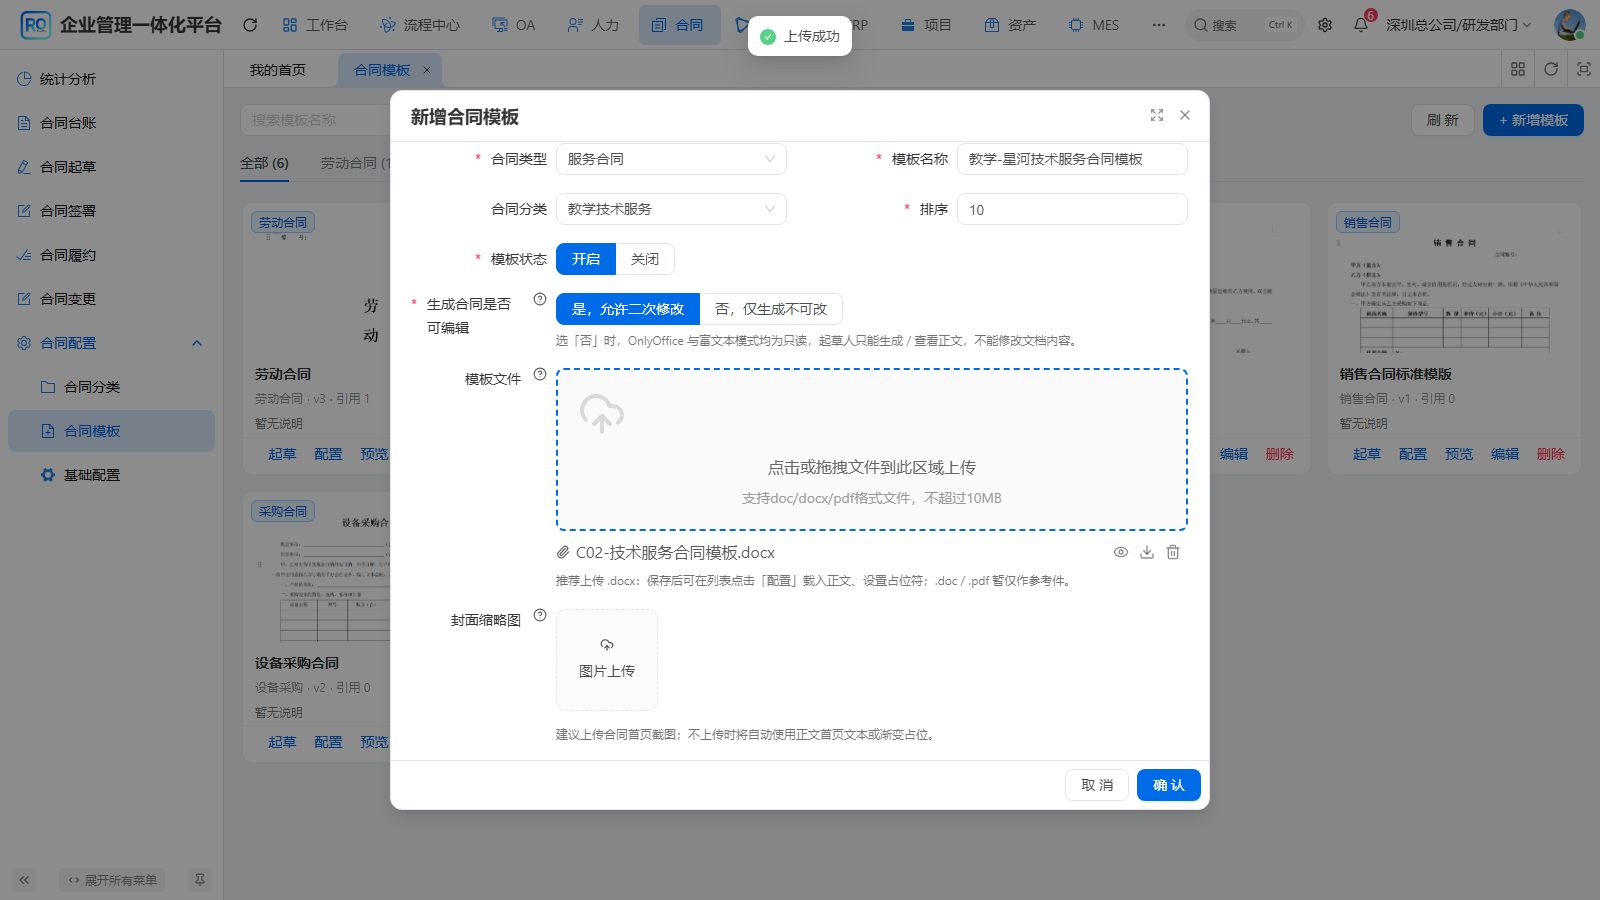
Task: Click 起草 on 销售合同标准模版 card
Action: [x=1367, y=454]
